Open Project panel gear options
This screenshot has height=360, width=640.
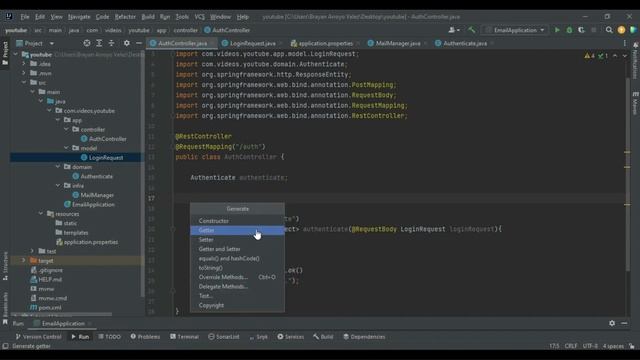127,43
